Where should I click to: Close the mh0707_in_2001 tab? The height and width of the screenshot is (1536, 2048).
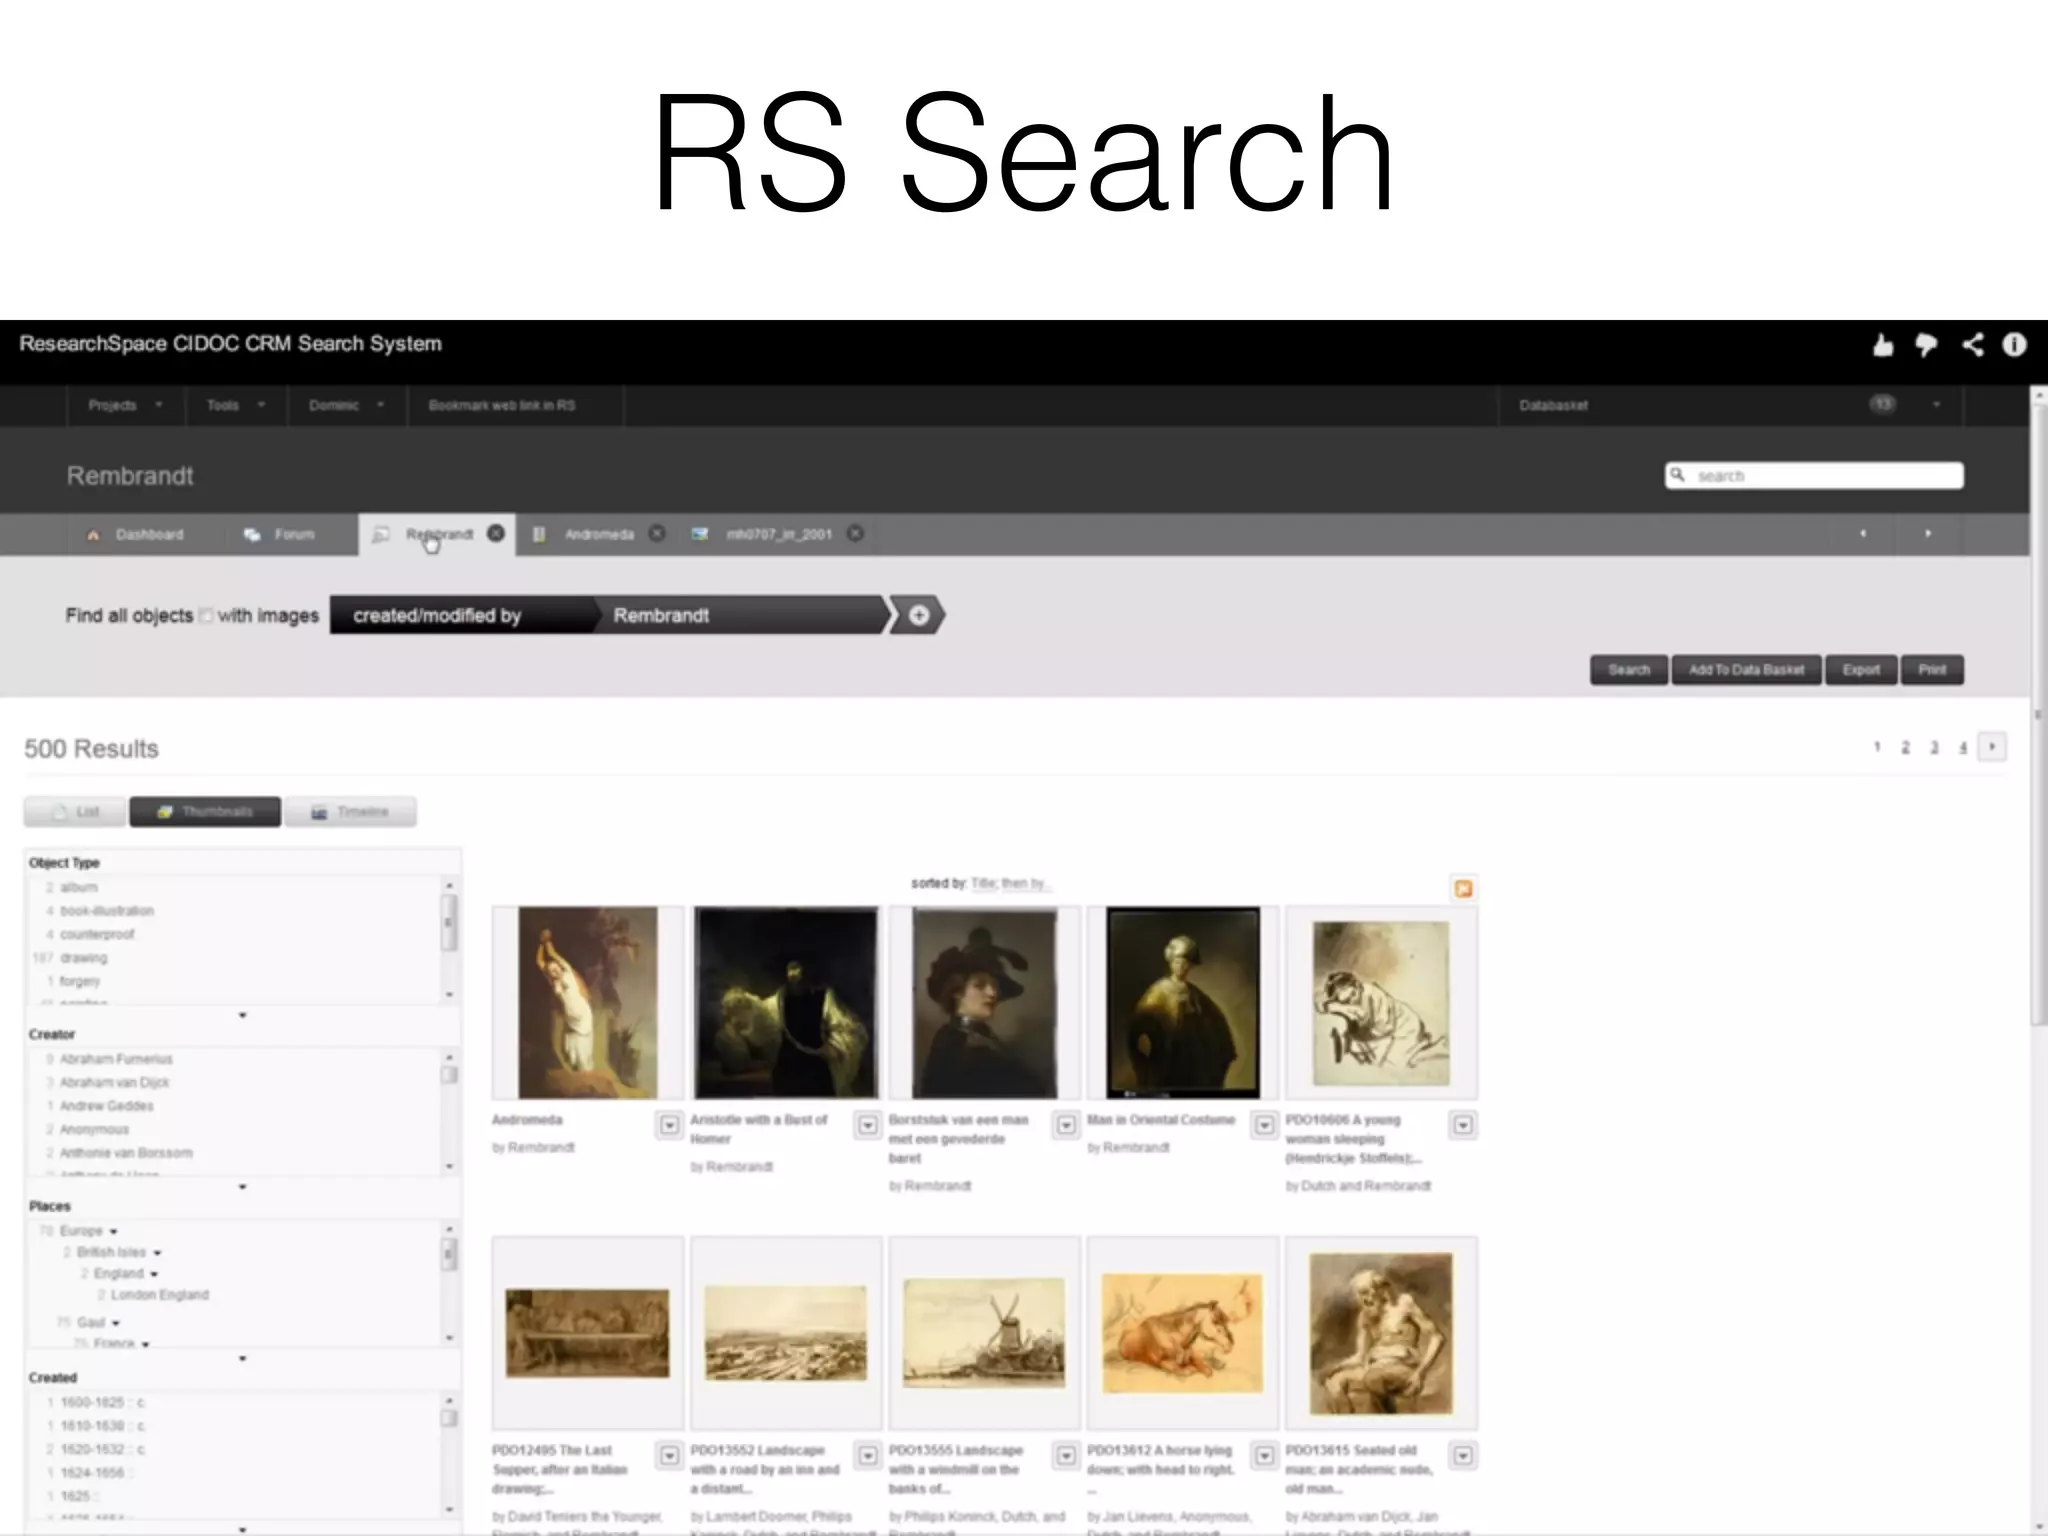point(855,533)
